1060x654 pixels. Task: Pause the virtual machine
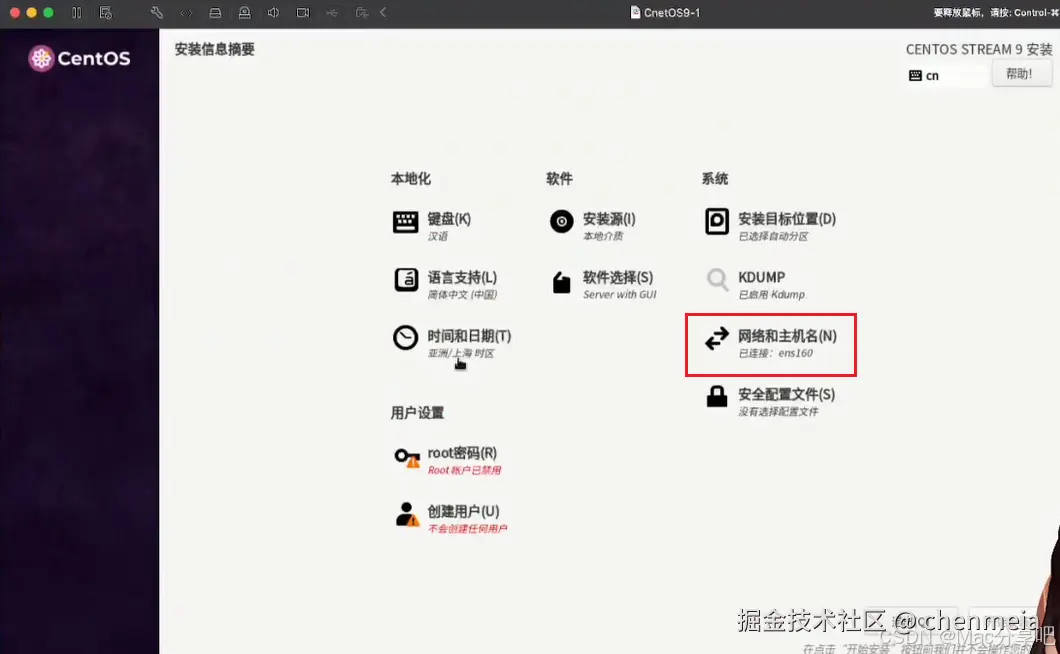pyautogui.click(x=75, y=13)
